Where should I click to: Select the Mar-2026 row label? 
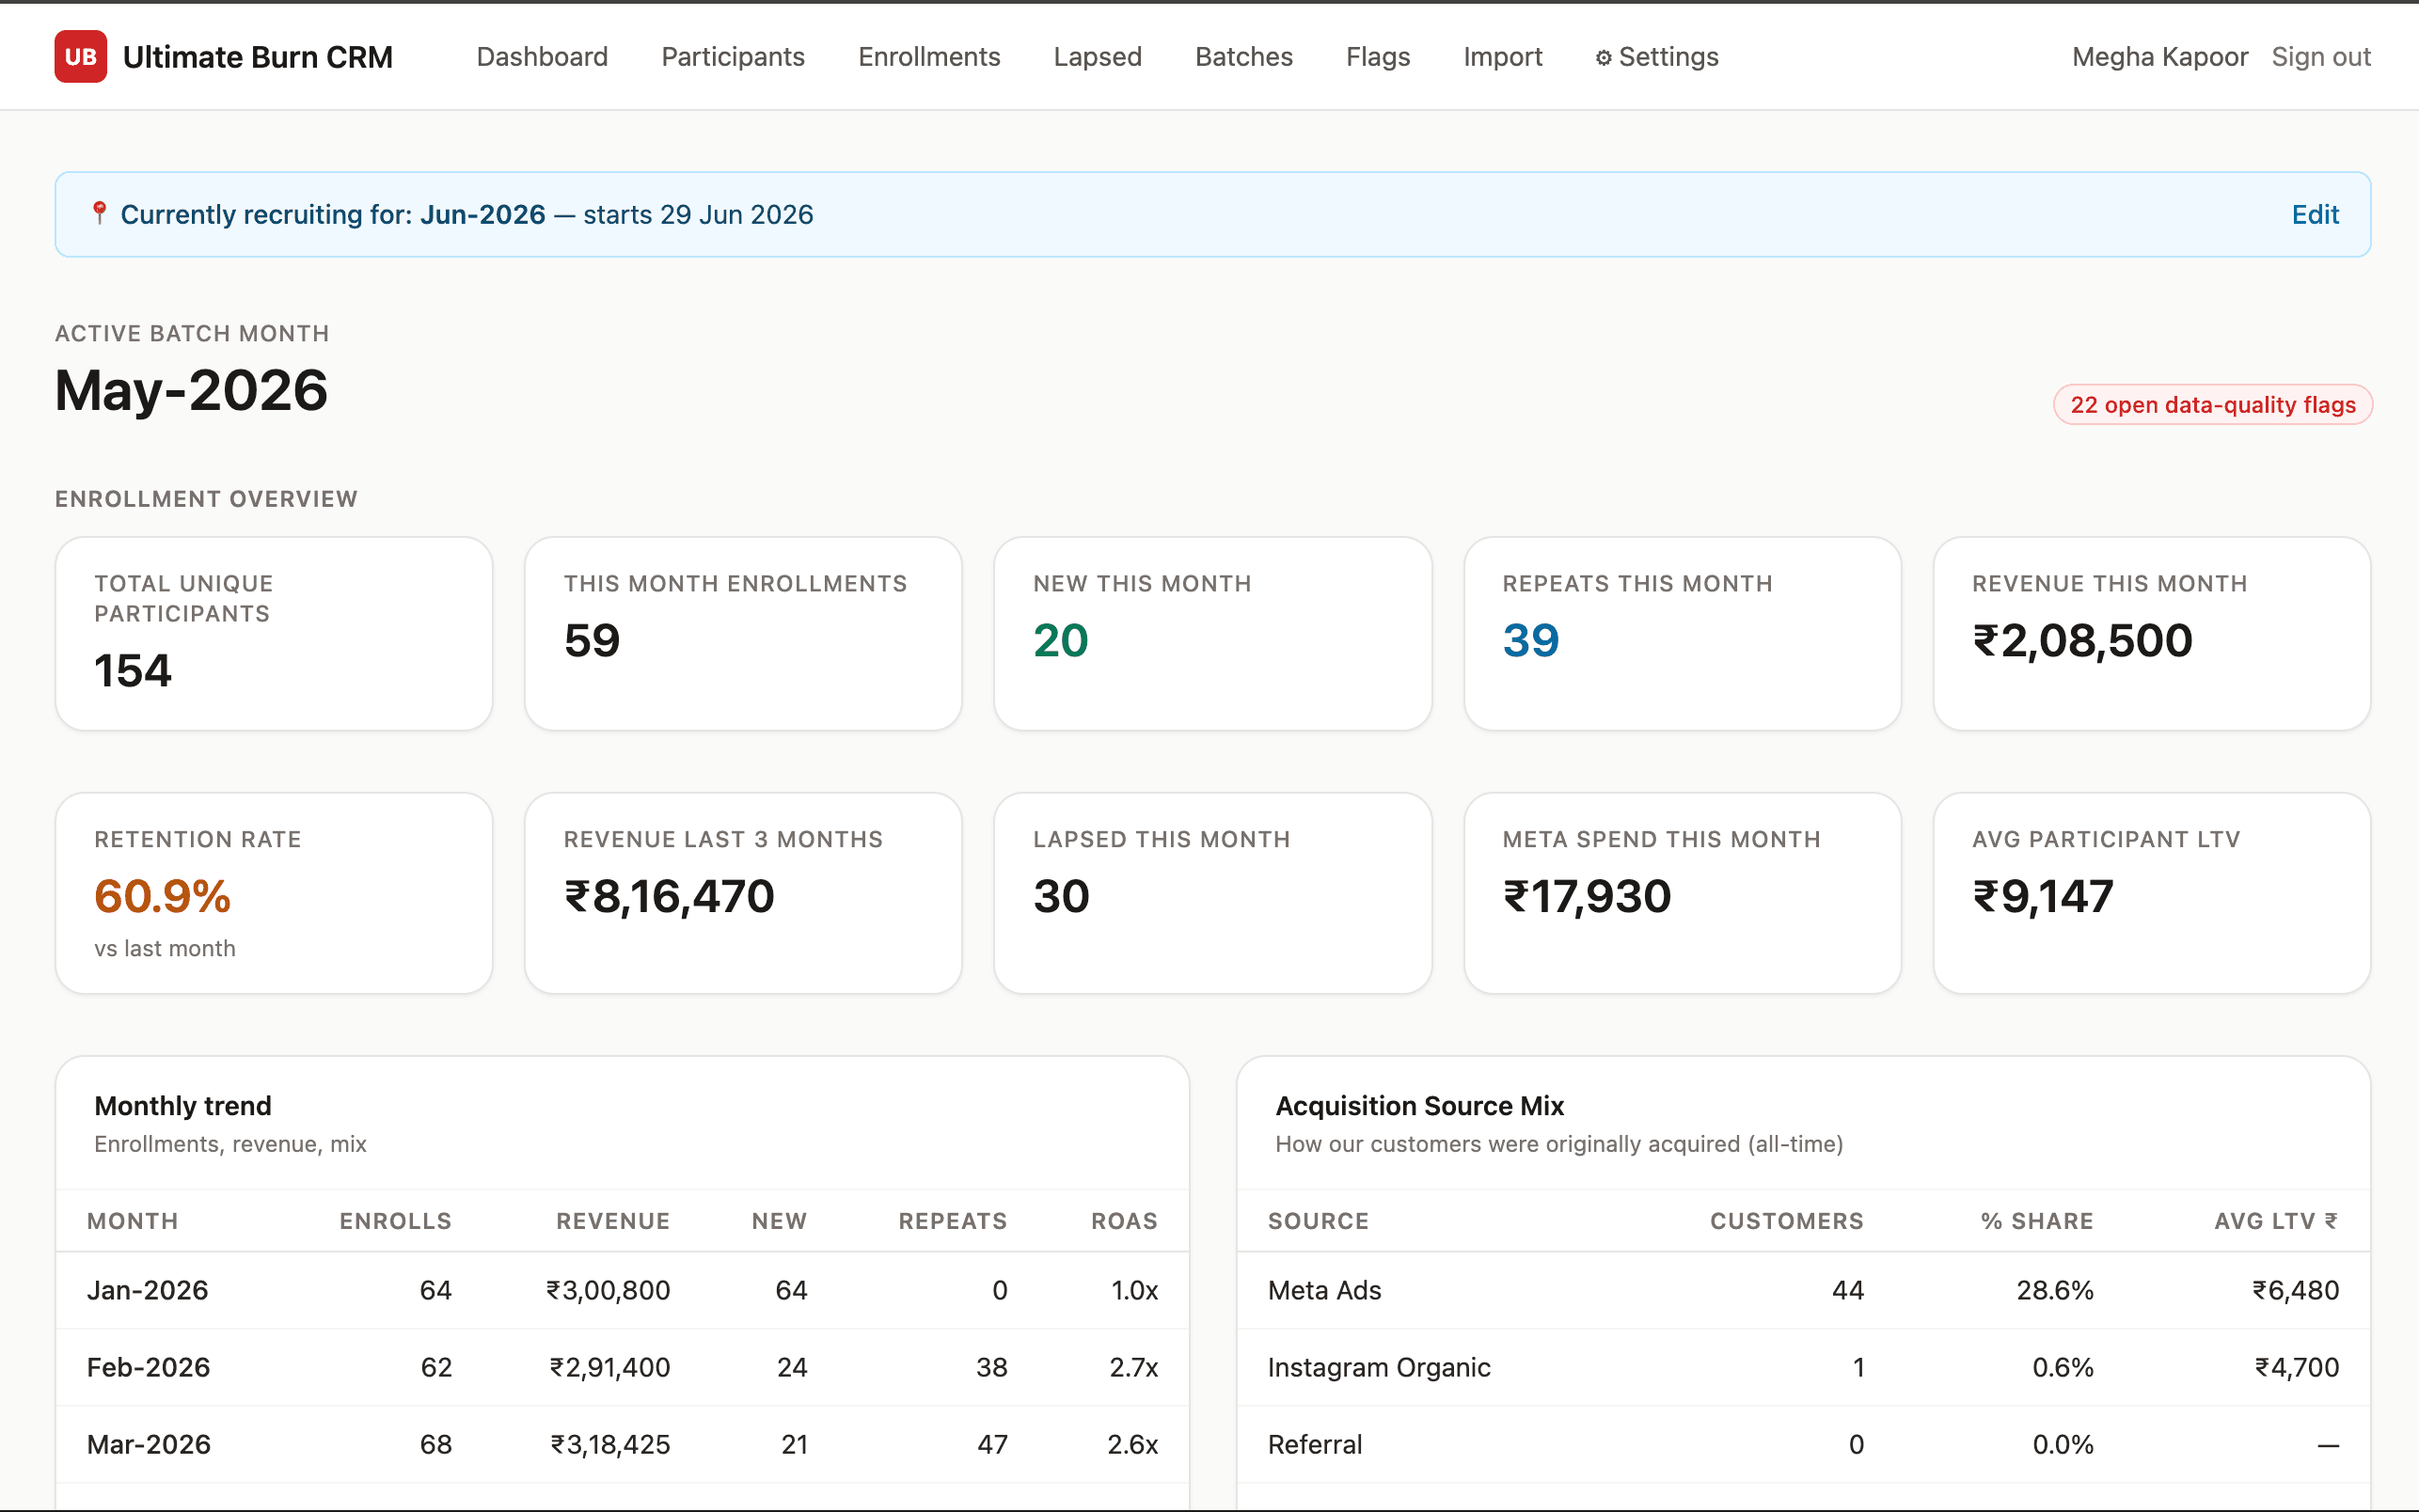tap(149, 1444)
